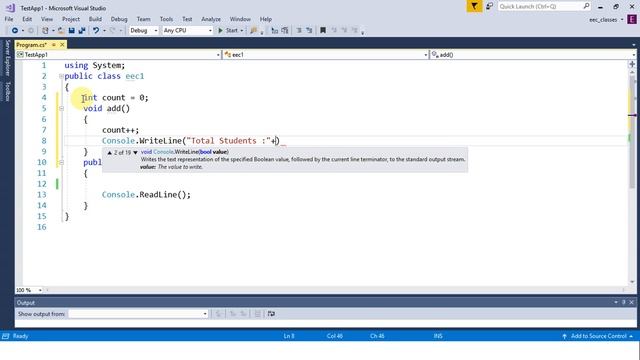Open the Team menu

pyautogui.click(x=143, y=19)
